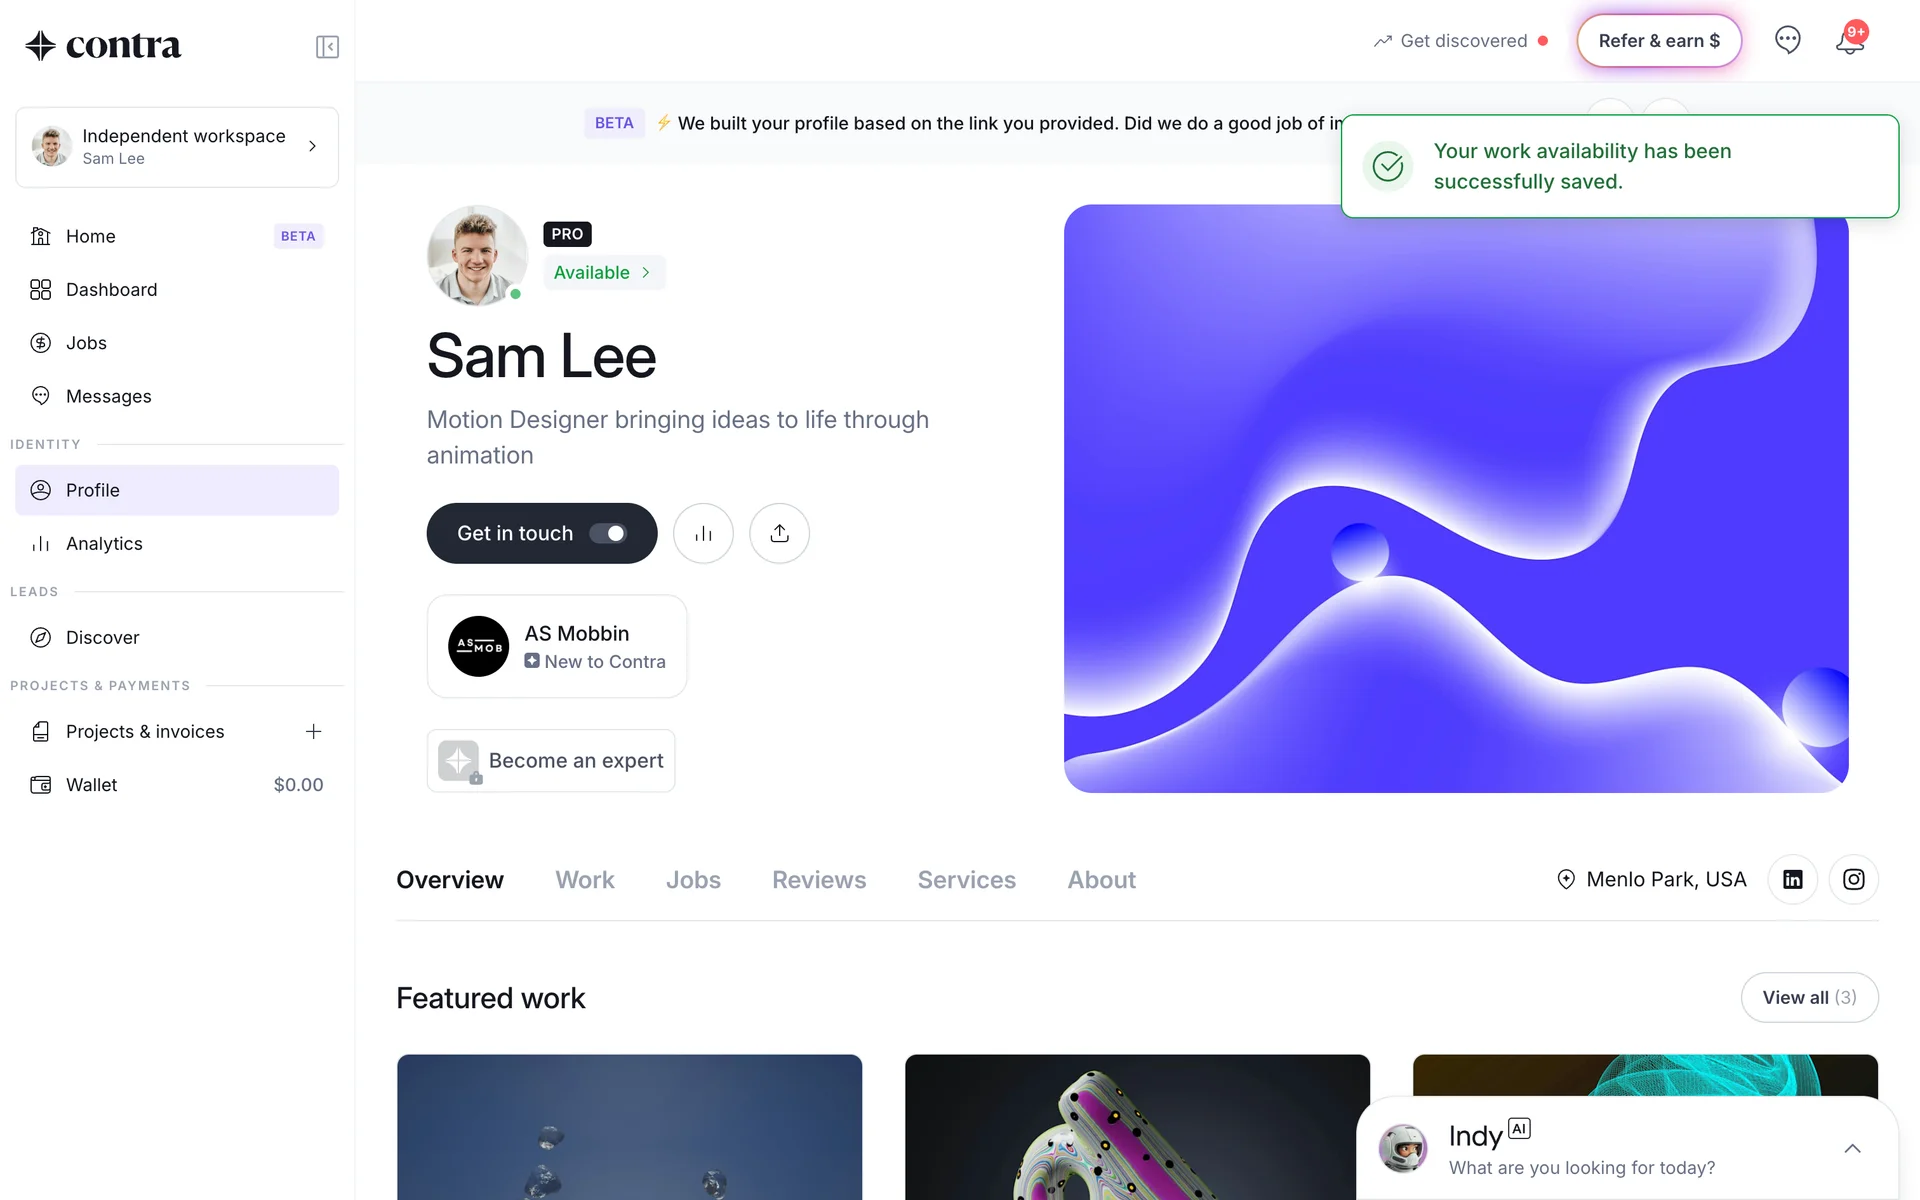Screen dimensions: 1920x1200
Task: Expand the Available status chevron
Action: (646, 272)
